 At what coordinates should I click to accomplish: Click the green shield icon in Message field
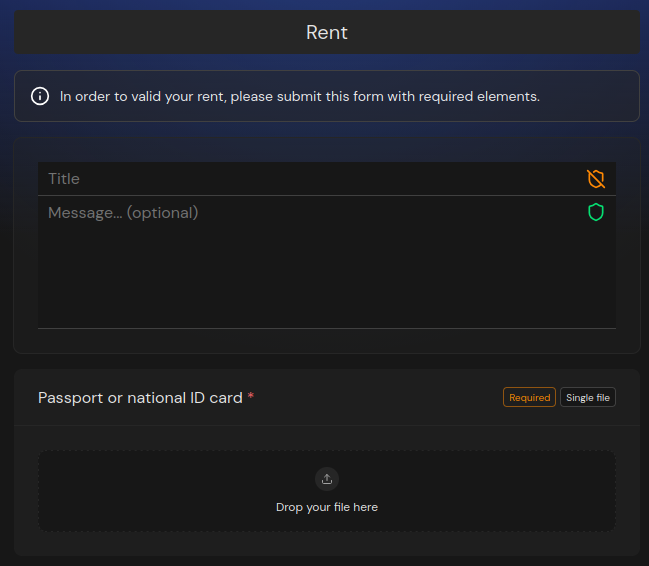(596, 212)
